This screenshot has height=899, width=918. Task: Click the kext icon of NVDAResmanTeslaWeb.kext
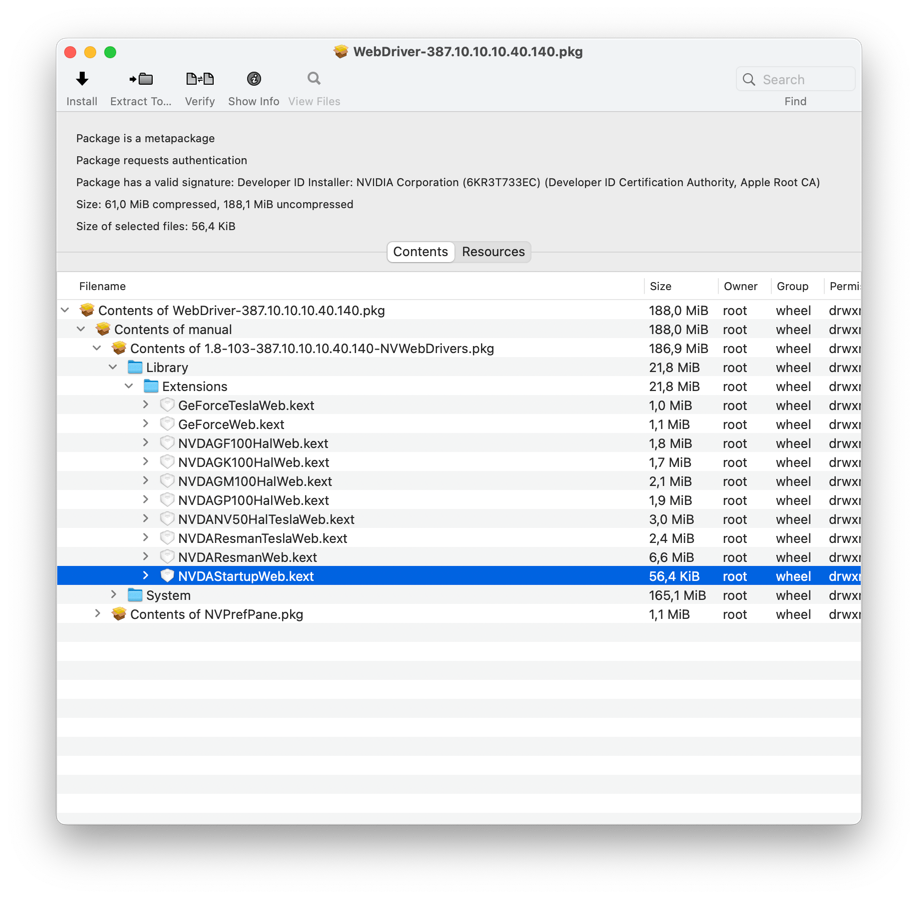click(167, 538)
